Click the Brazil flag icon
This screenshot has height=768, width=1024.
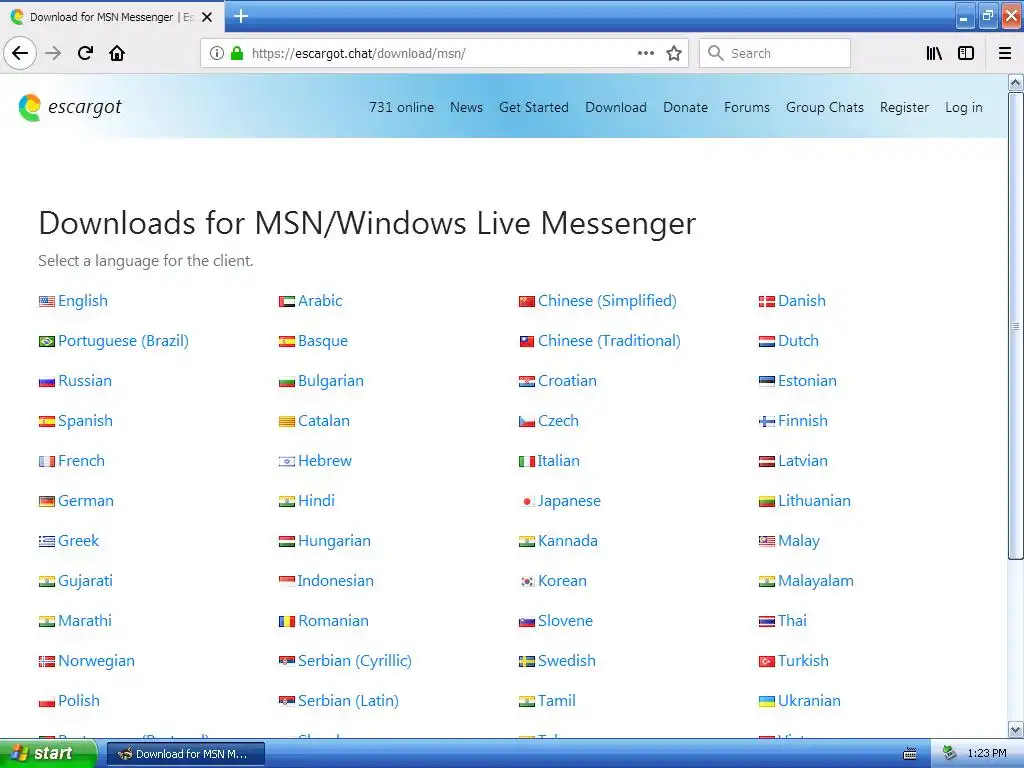46,341
